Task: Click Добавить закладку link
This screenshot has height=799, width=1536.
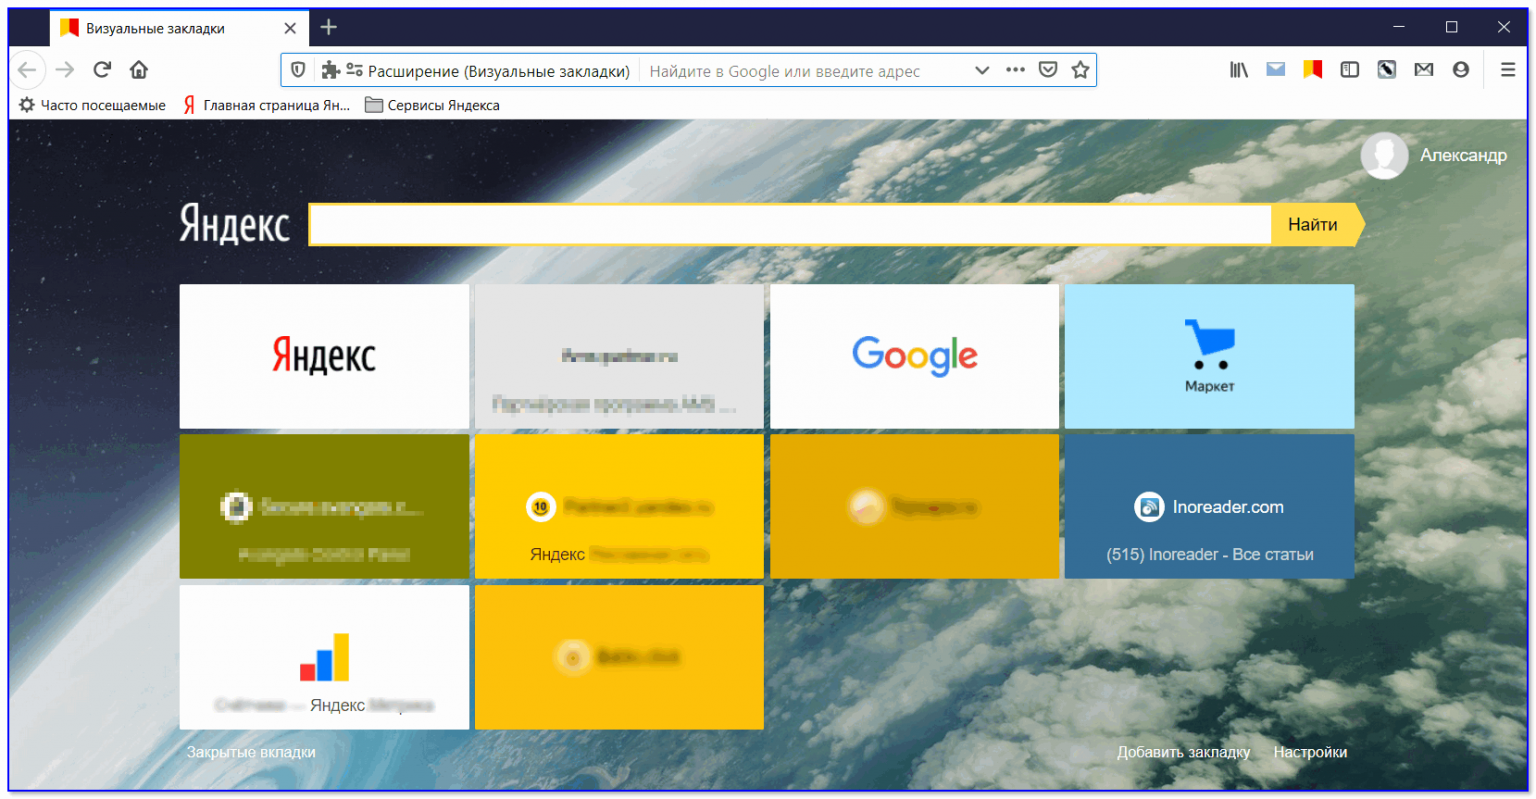Action: pyautogui.click(x=1183, y=752)
